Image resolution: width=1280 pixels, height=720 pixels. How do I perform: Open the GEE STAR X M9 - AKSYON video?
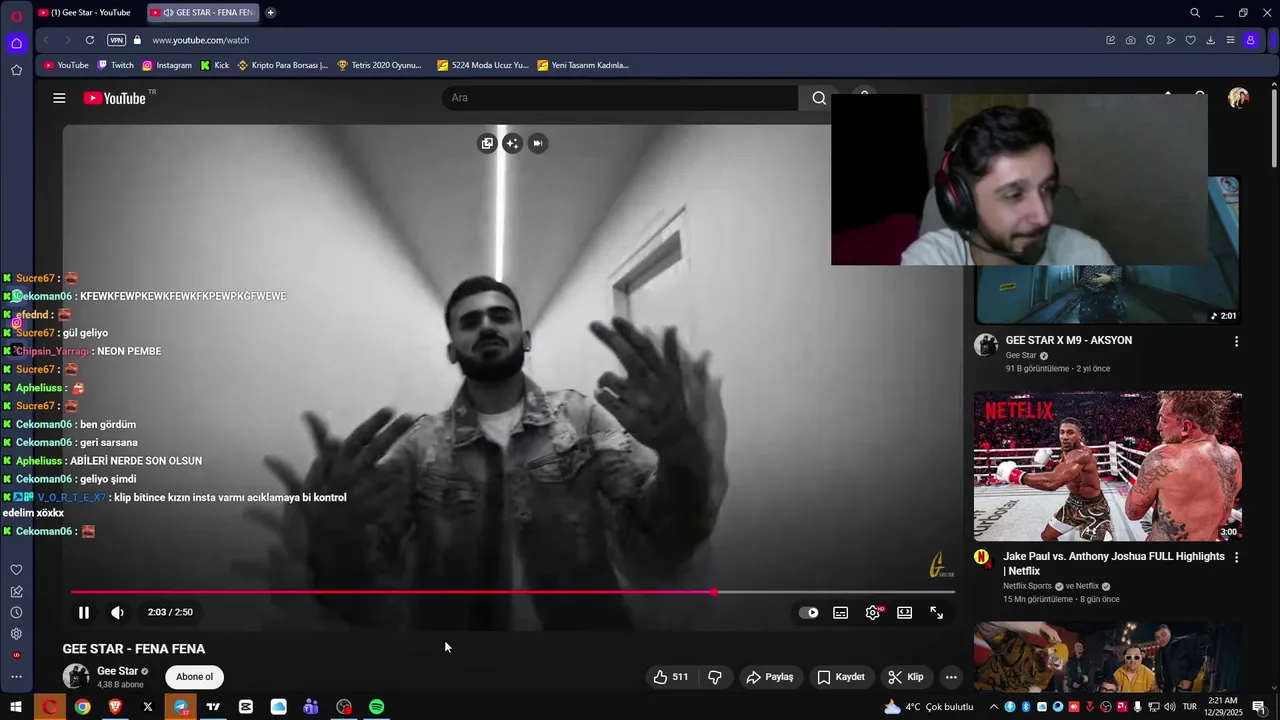(x=1068, y=340)
